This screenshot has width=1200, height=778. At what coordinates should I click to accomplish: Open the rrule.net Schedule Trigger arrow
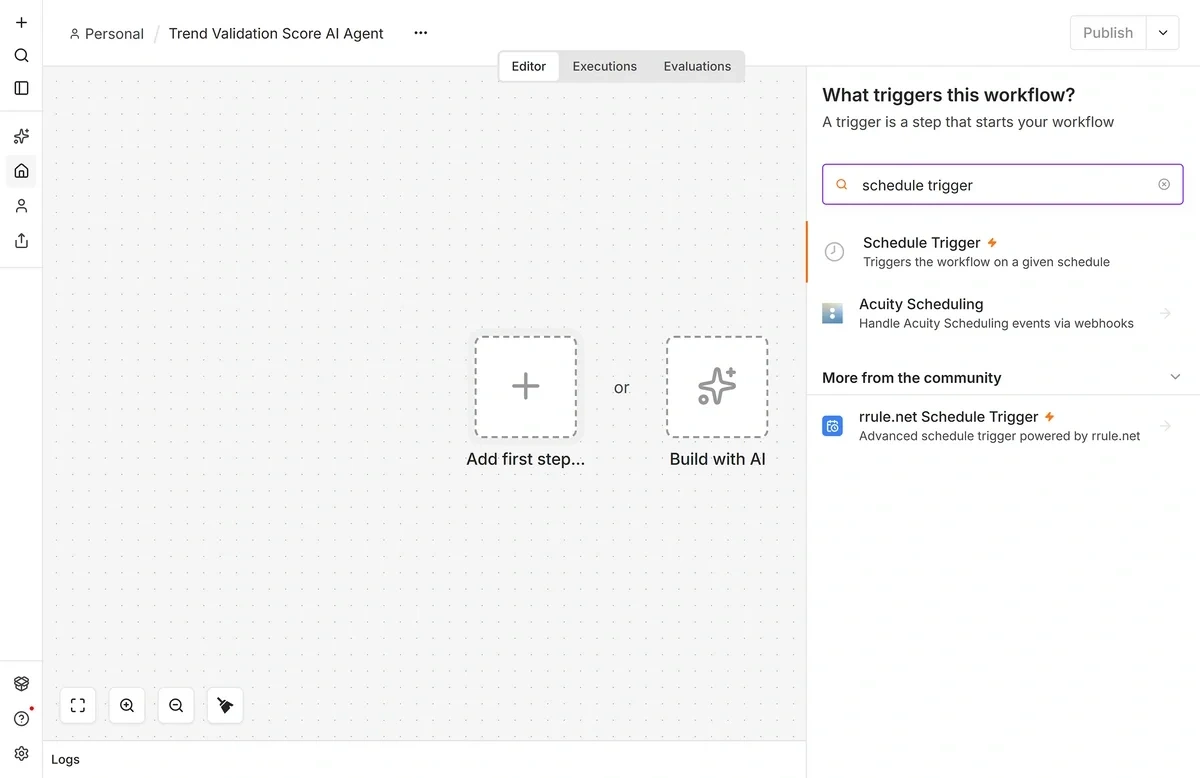[x=1165, y=426]
